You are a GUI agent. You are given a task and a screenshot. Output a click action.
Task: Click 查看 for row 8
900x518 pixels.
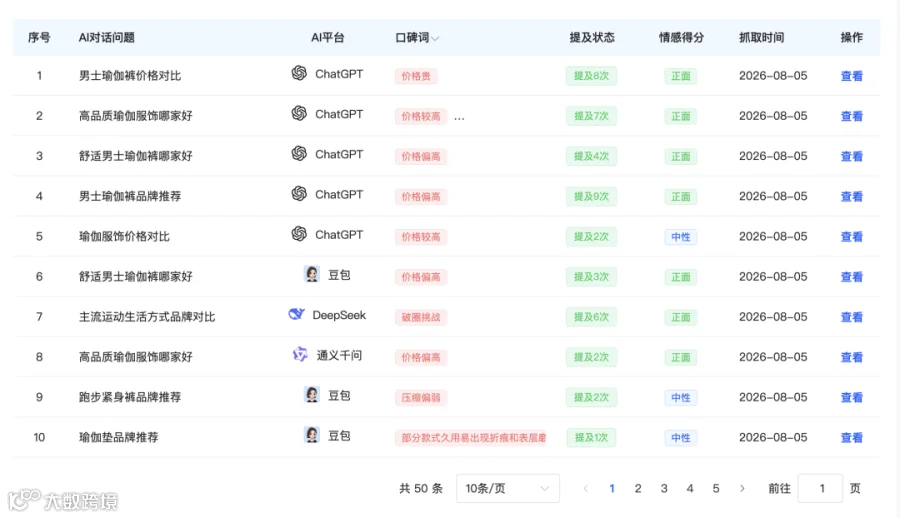(852, 357)
